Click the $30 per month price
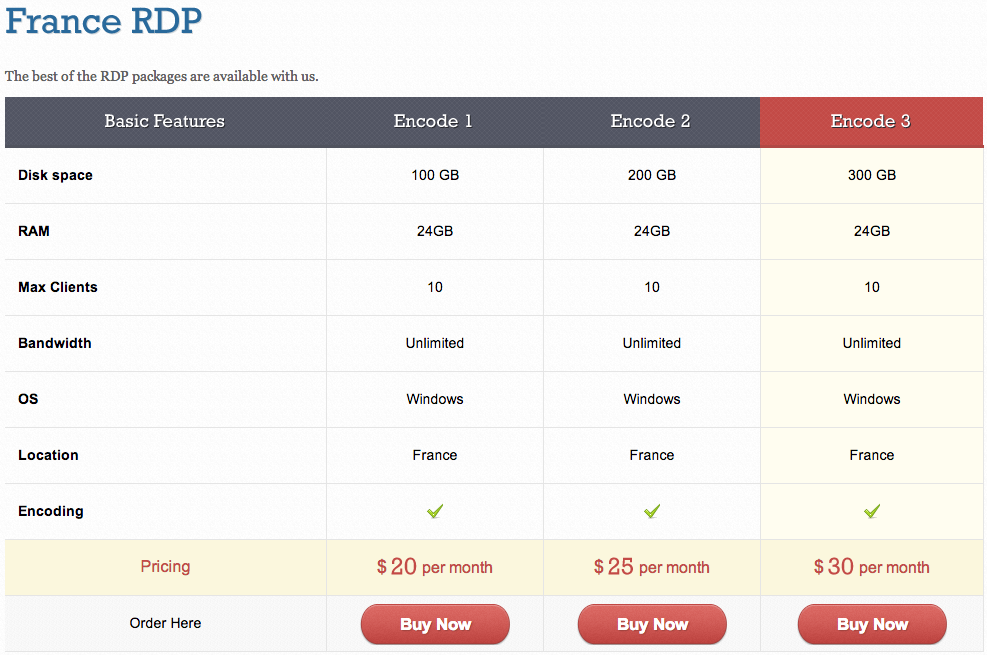The image size is (987, 655). [872, 567]
